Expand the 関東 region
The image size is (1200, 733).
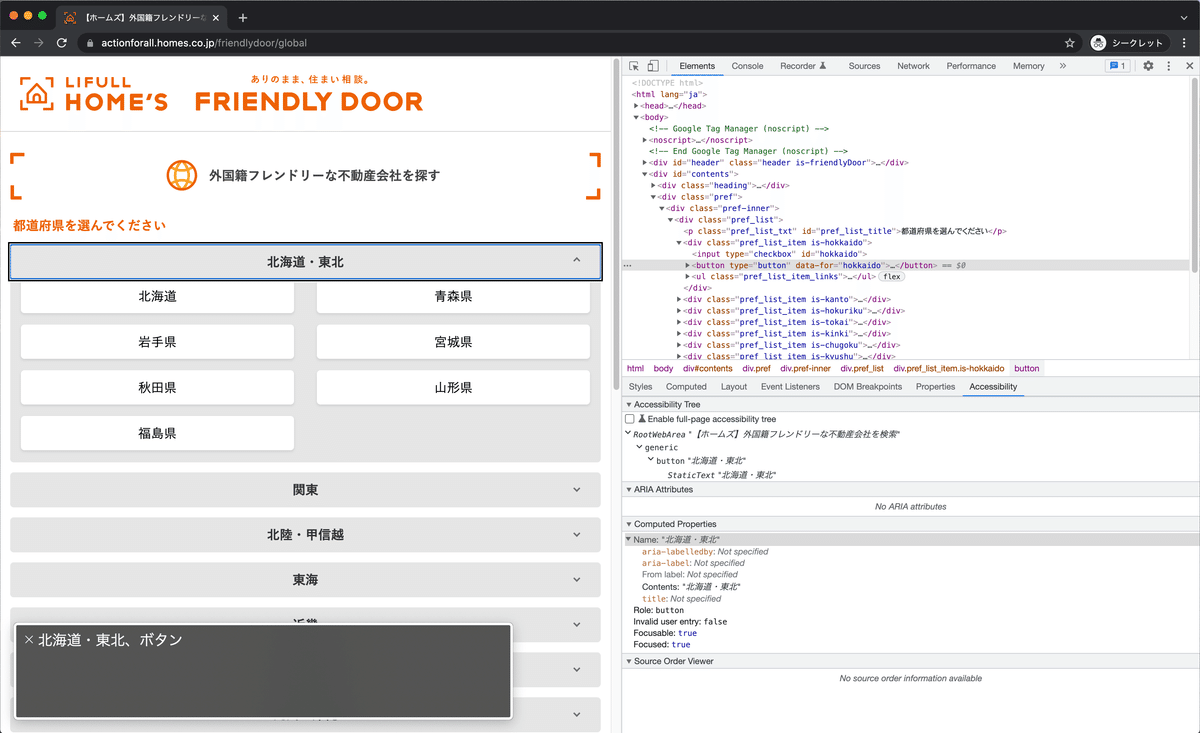pyautogui.click(x=305, y=490)
